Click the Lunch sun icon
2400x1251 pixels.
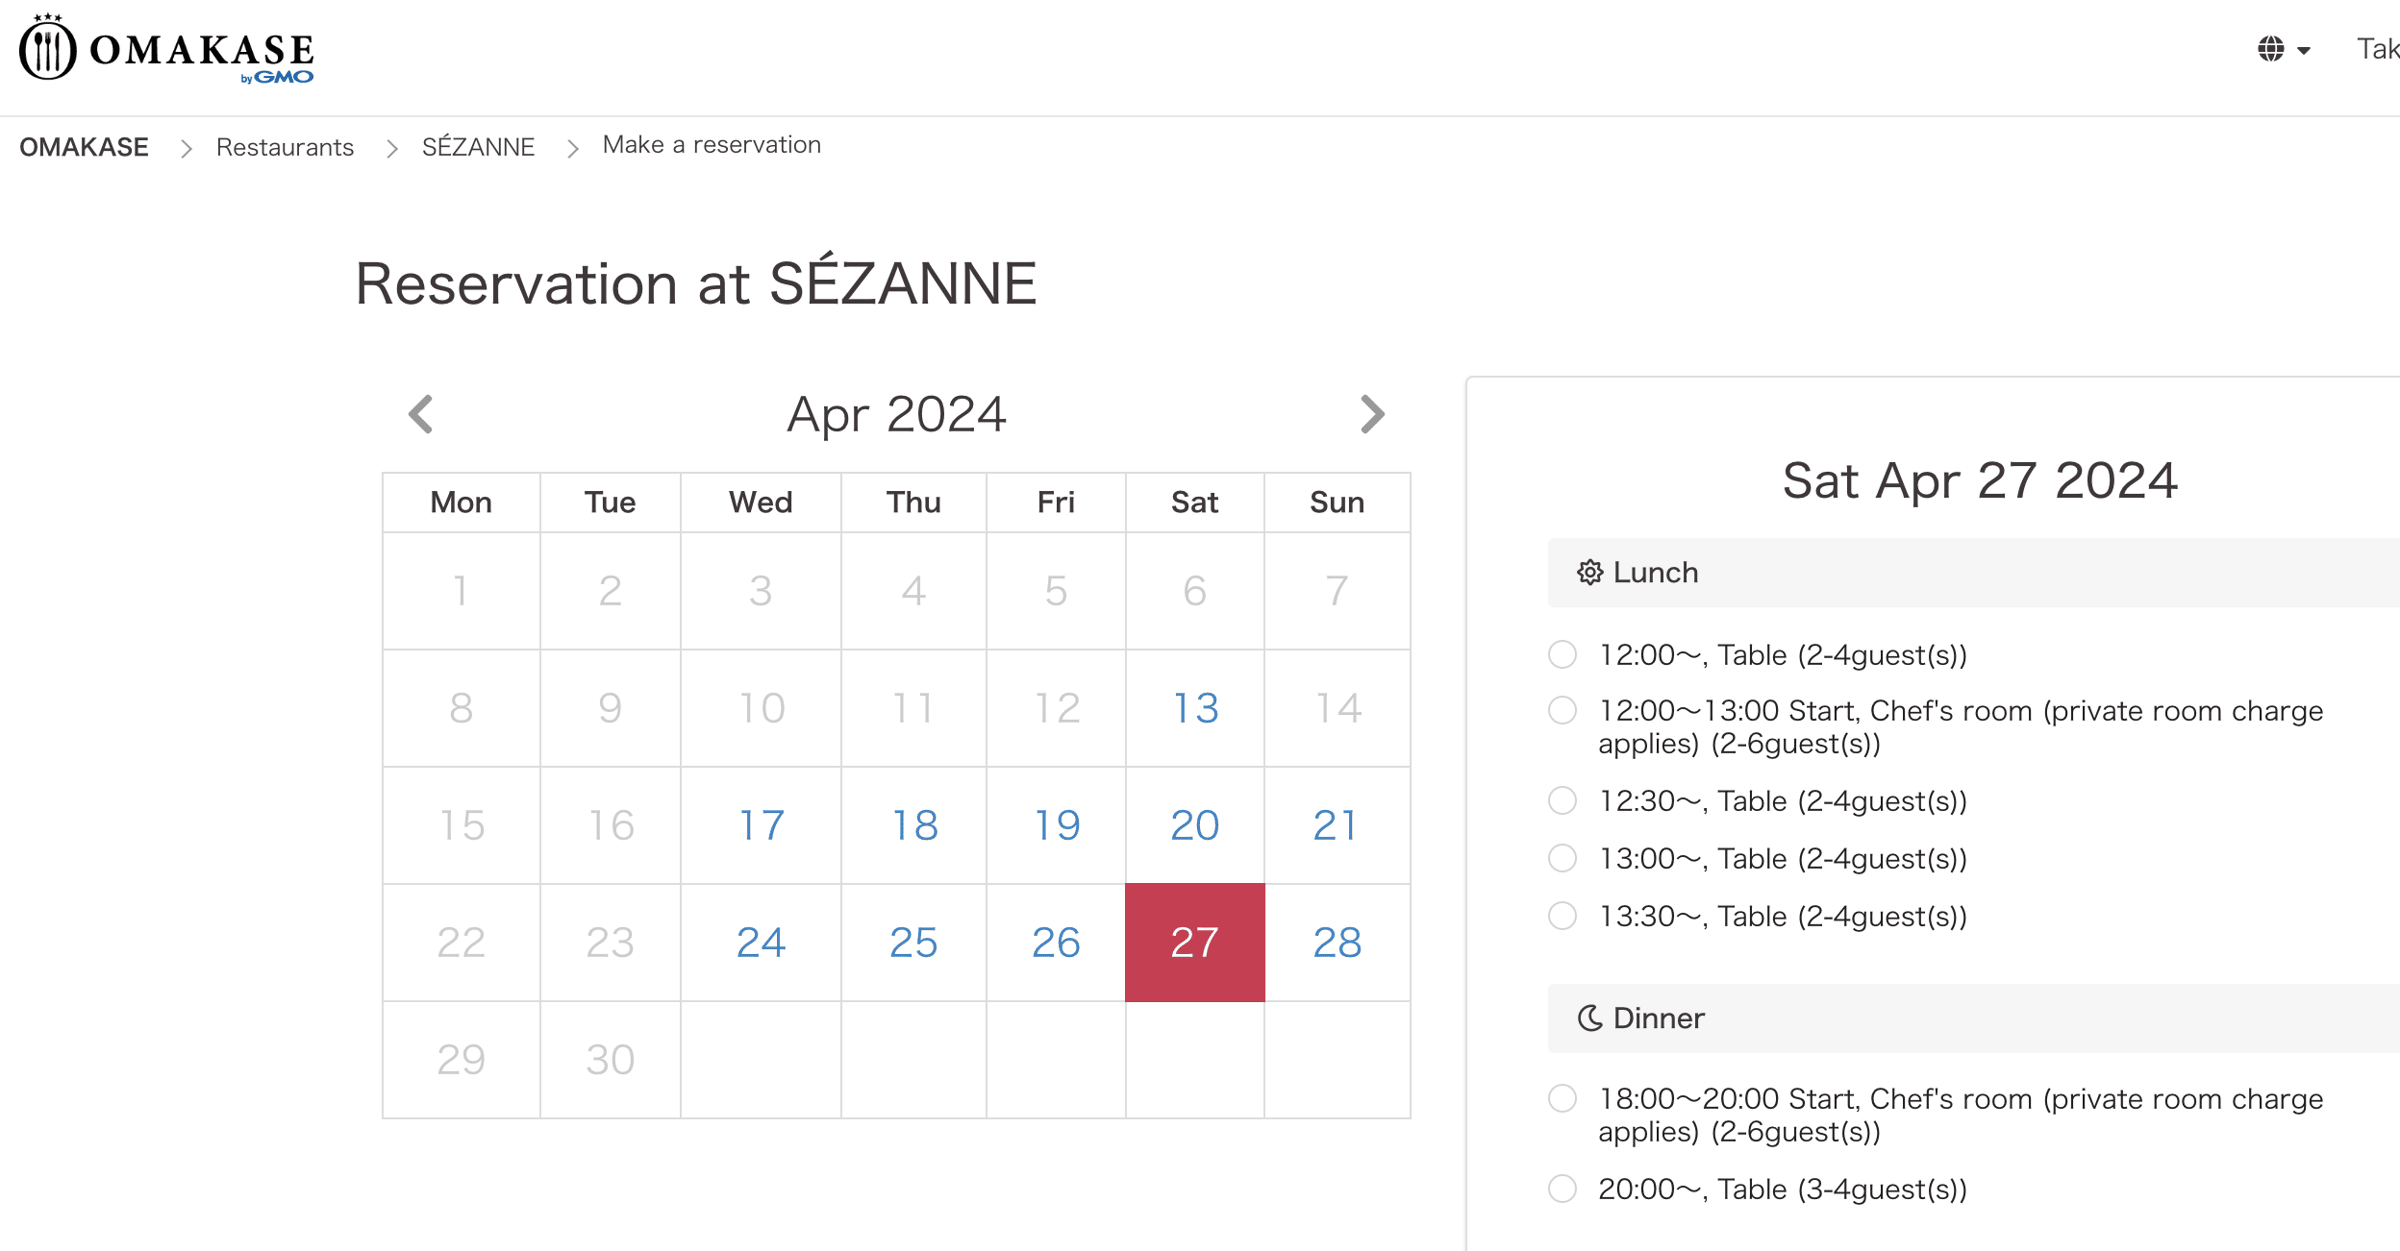tap(1589, 573)
